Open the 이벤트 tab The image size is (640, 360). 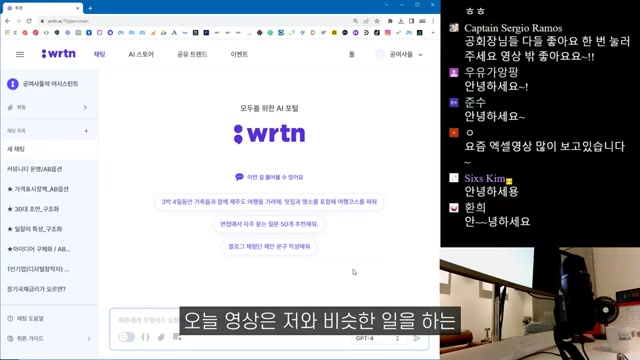coord(239,54)
